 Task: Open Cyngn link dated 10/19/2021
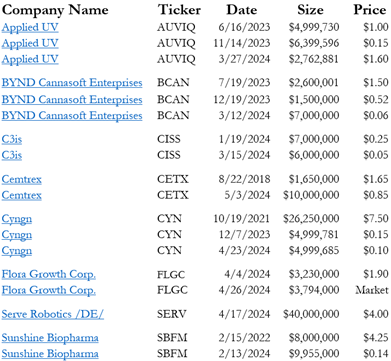coord(17,220)
